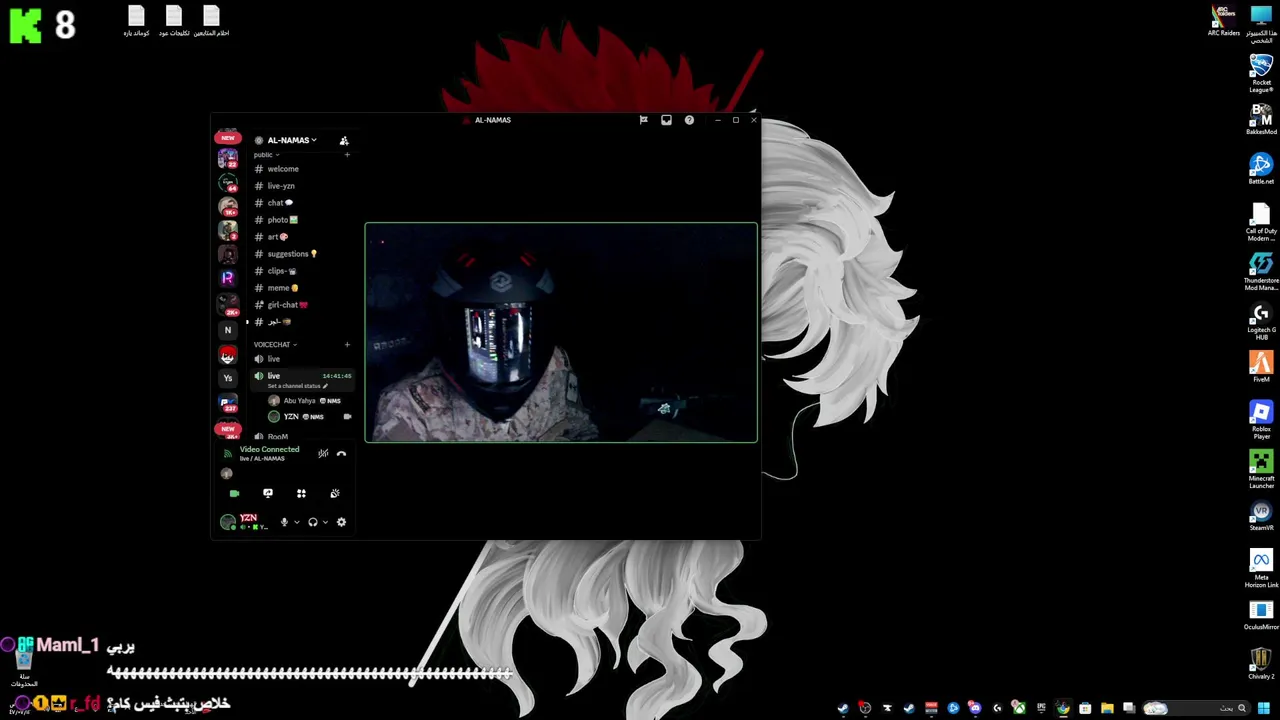Open Minecraft Launcher desktop shortcut
Image resolution: width=1280 pixels, height=720 pixels.
pyautogui.click(x=1261, y=470)
